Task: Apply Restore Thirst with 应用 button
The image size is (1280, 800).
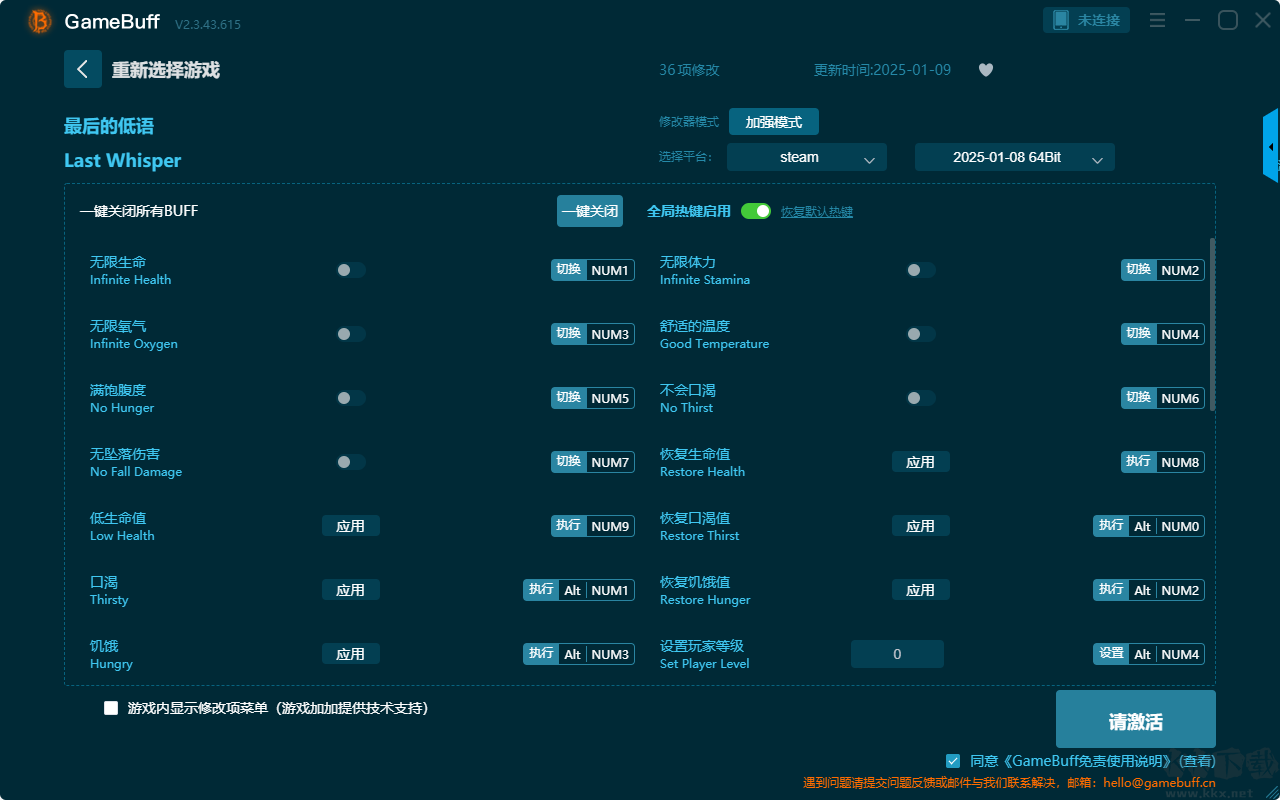Action: click(921, 526)
